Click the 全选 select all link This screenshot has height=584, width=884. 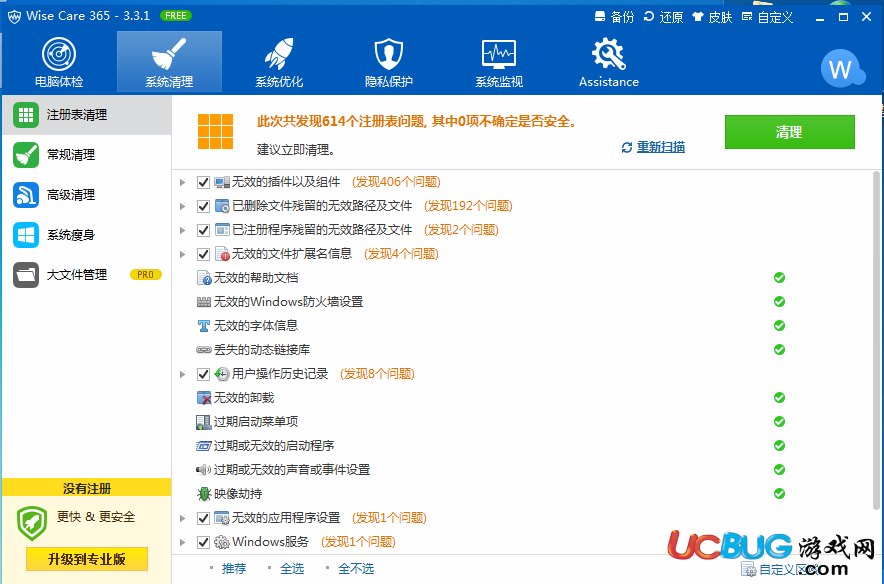(x=292, y=569)
